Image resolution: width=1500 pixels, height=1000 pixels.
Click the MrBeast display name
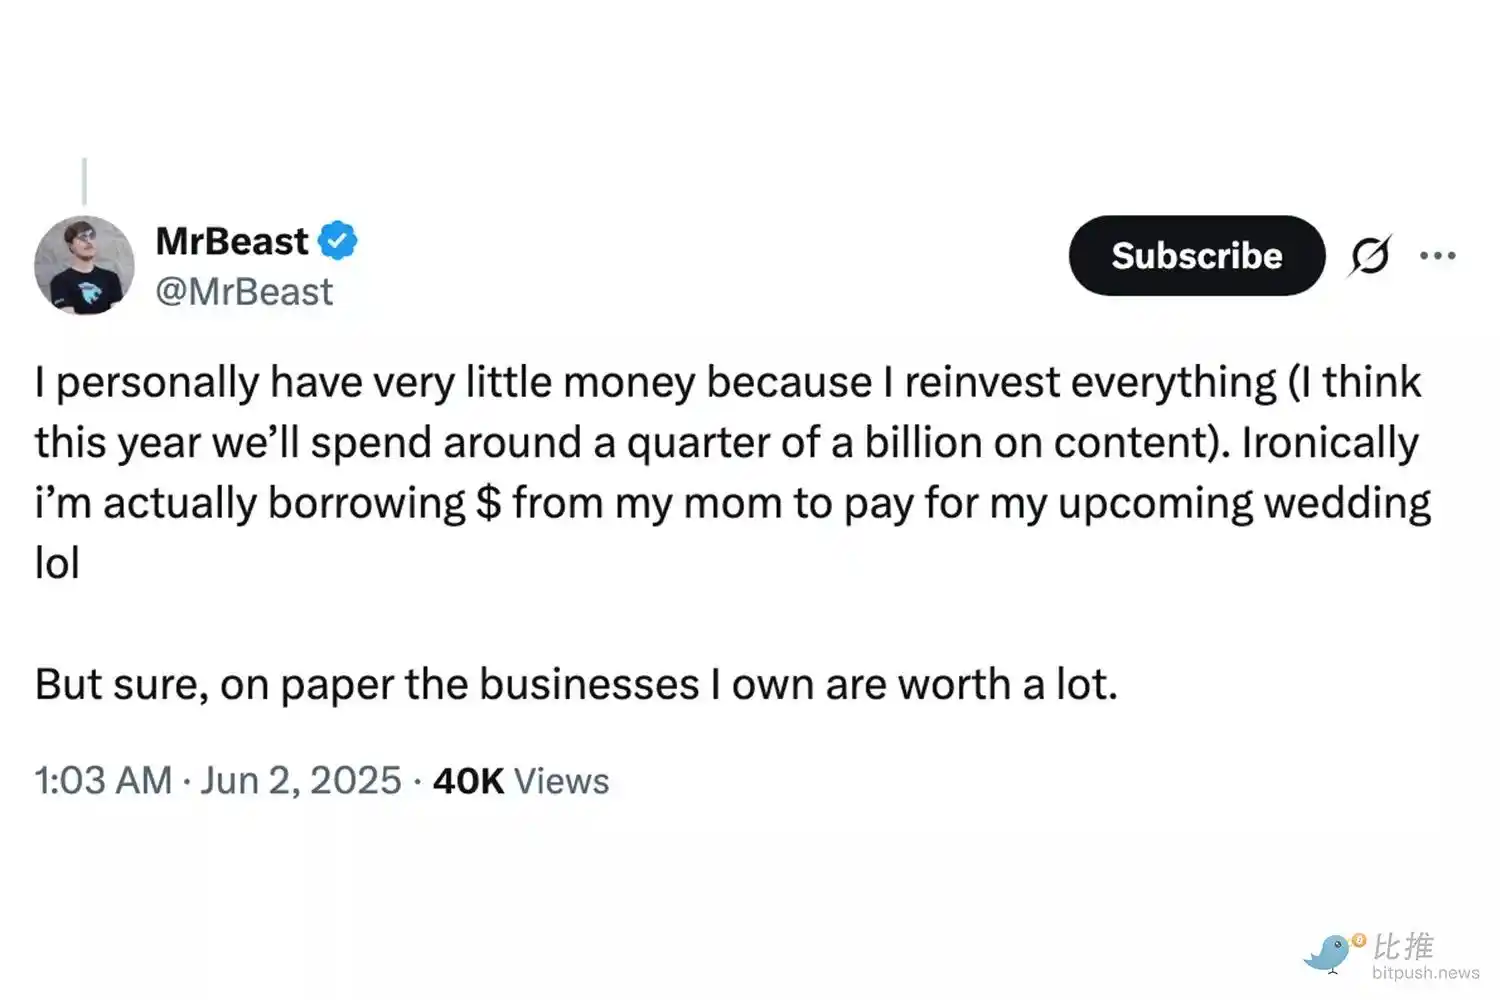[231, 239]
